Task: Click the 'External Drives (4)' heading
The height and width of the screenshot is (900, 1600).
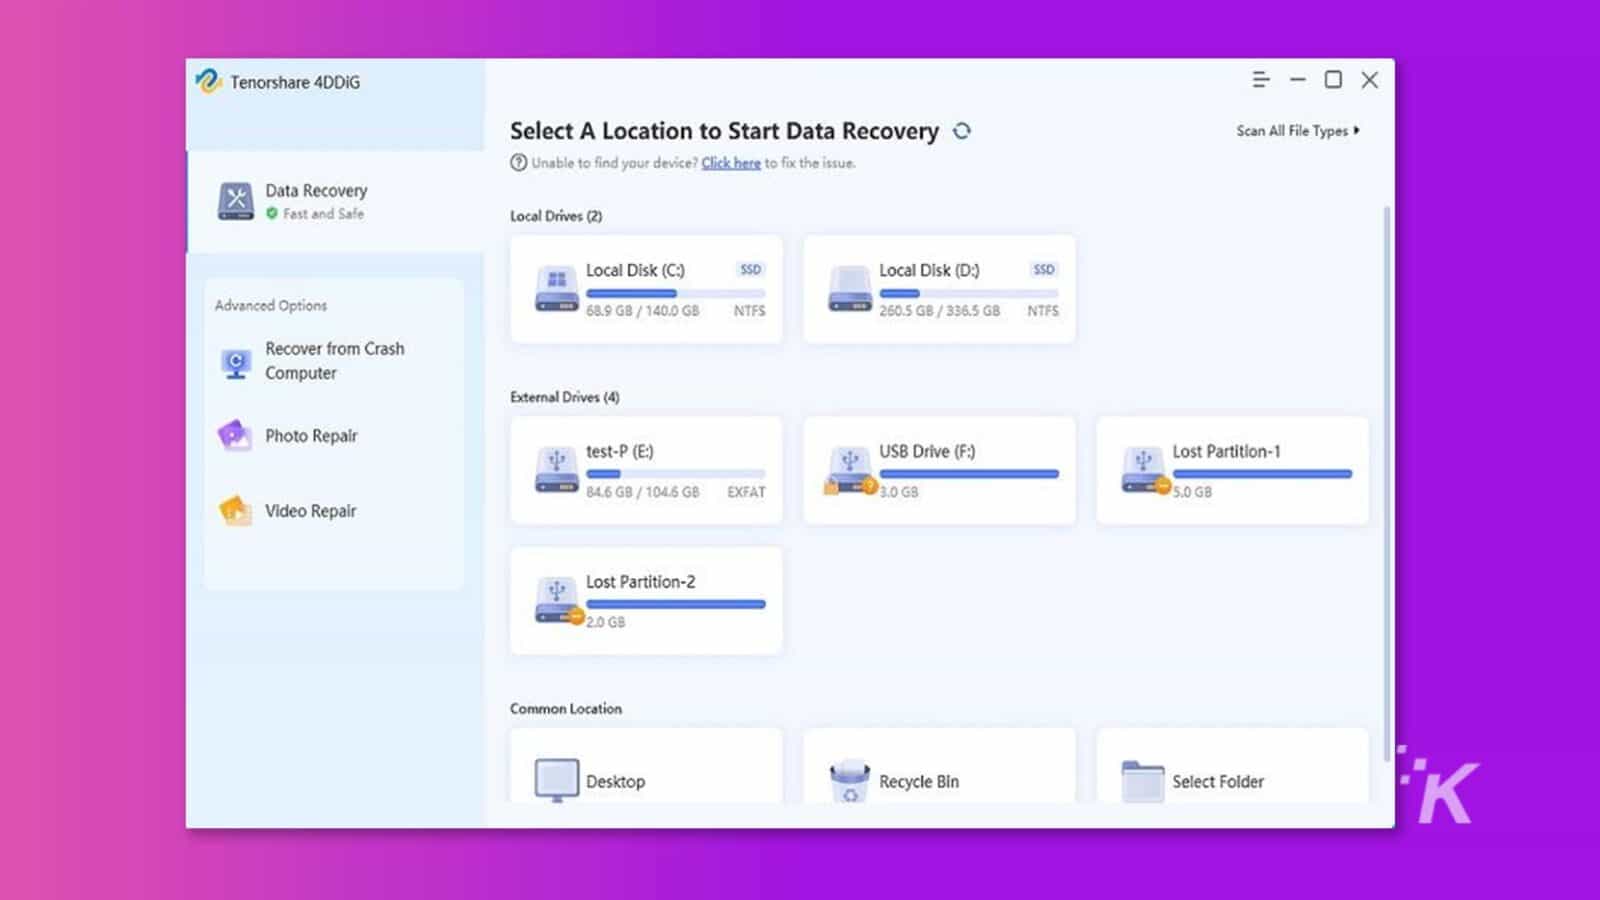Action: tap(564, 397)
